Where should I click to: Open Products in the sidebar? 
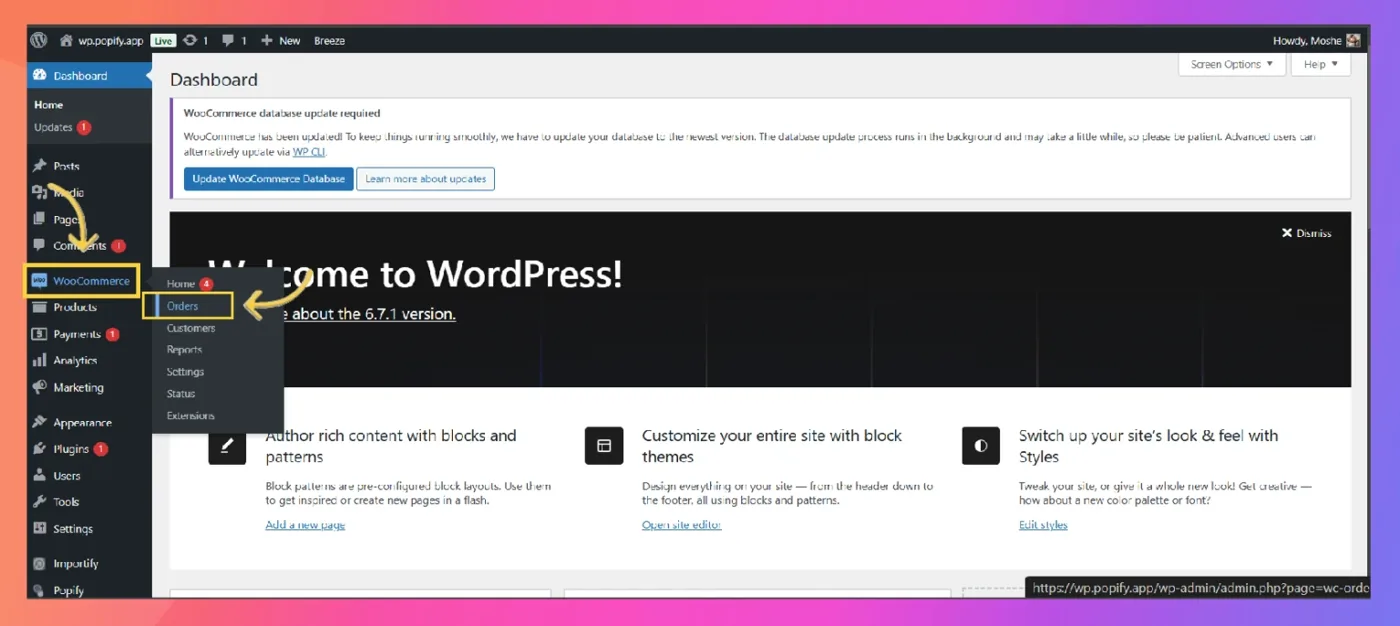tap(75, 307)
